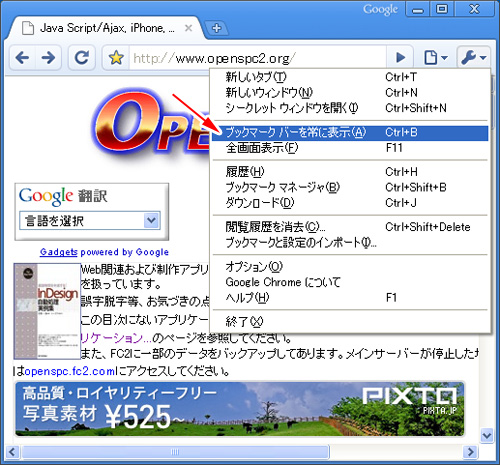Select ブックマーク バーを常に表示 menu item
500x465 pixels.
point(350,133)
